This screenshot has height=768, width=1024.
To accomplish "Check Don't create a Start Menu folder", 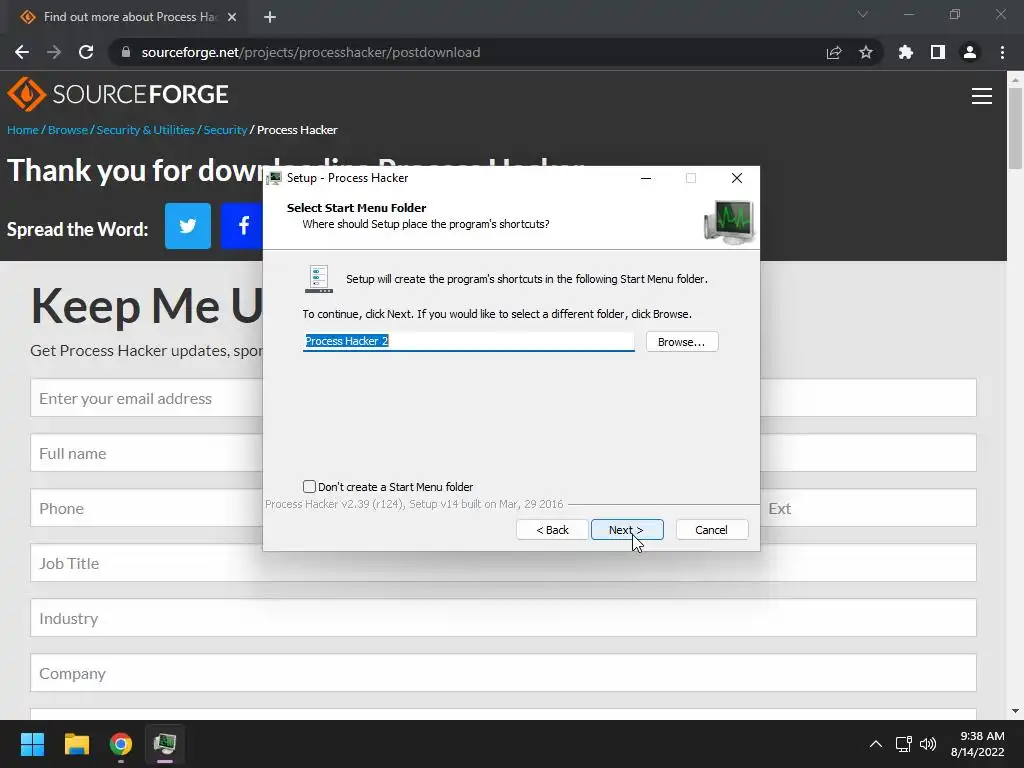I will point(310,487).
